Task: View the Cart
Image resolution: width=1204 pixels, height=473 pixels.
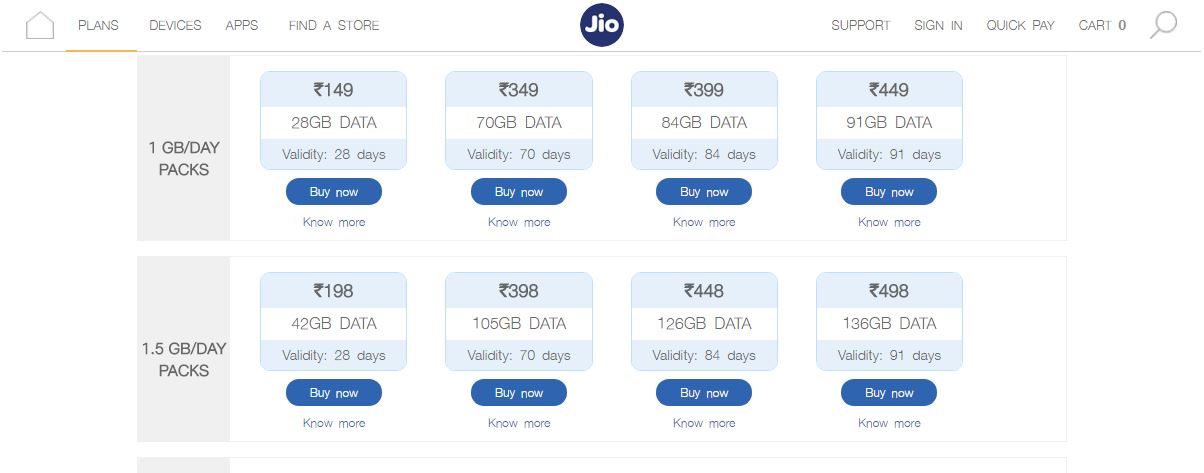Action: (x=1102, y=25)
